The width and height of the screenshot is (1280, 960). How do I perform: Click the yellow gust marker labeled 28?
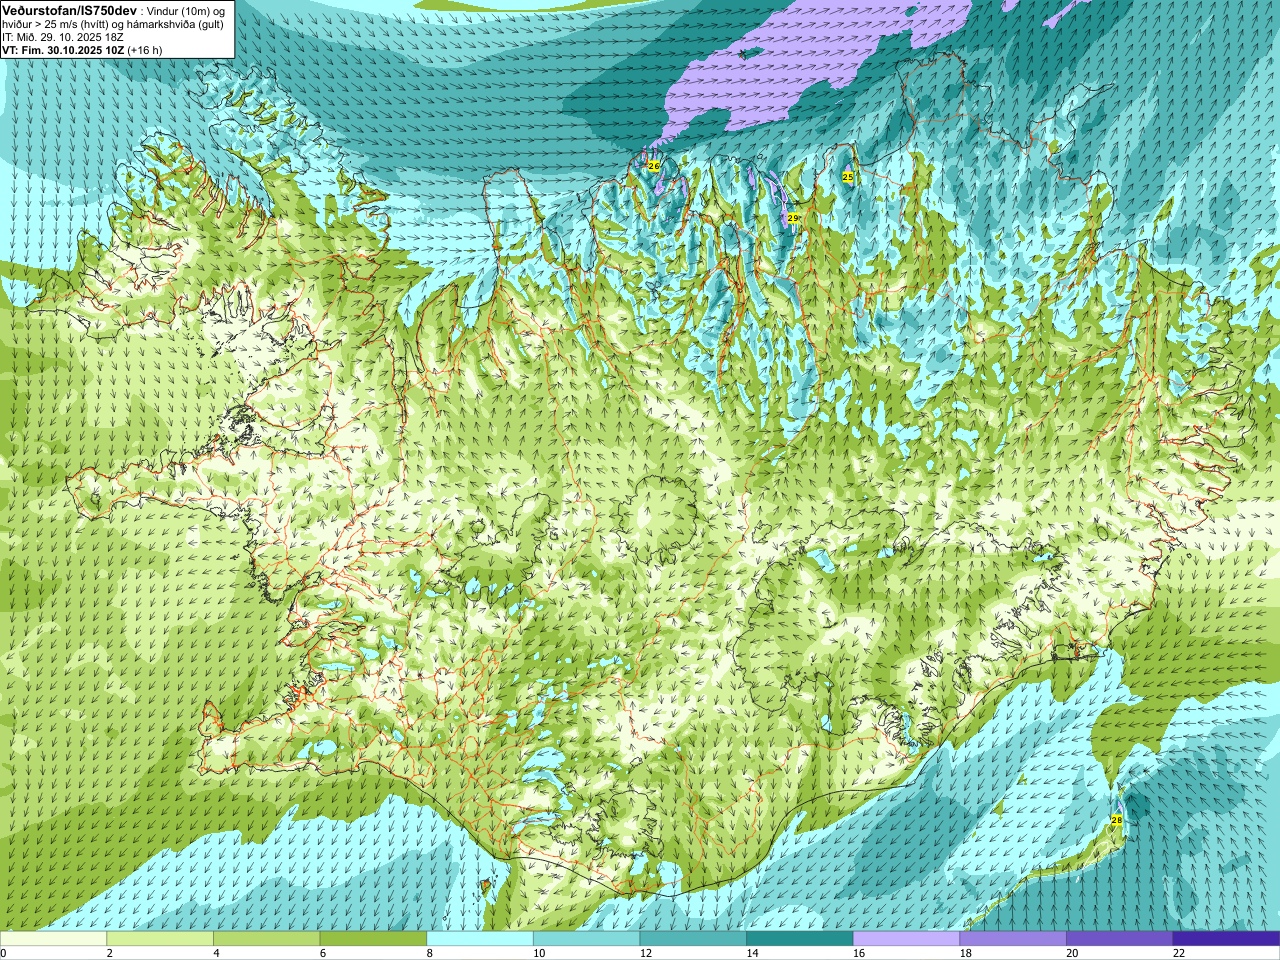(1117, 820)
